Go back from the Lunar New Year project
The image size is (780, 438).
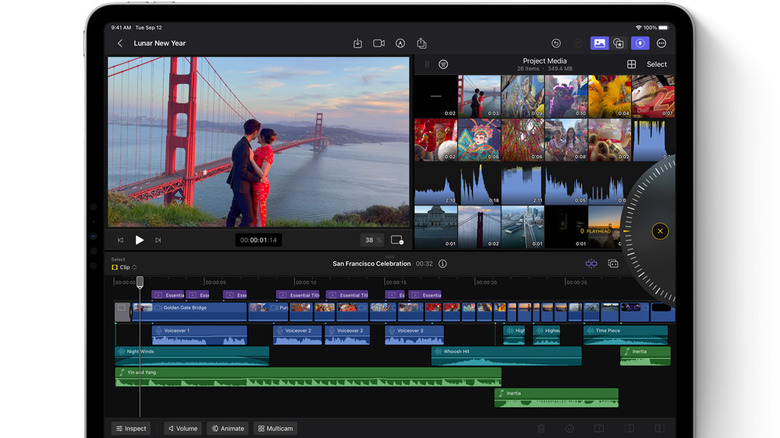point(120,43)
